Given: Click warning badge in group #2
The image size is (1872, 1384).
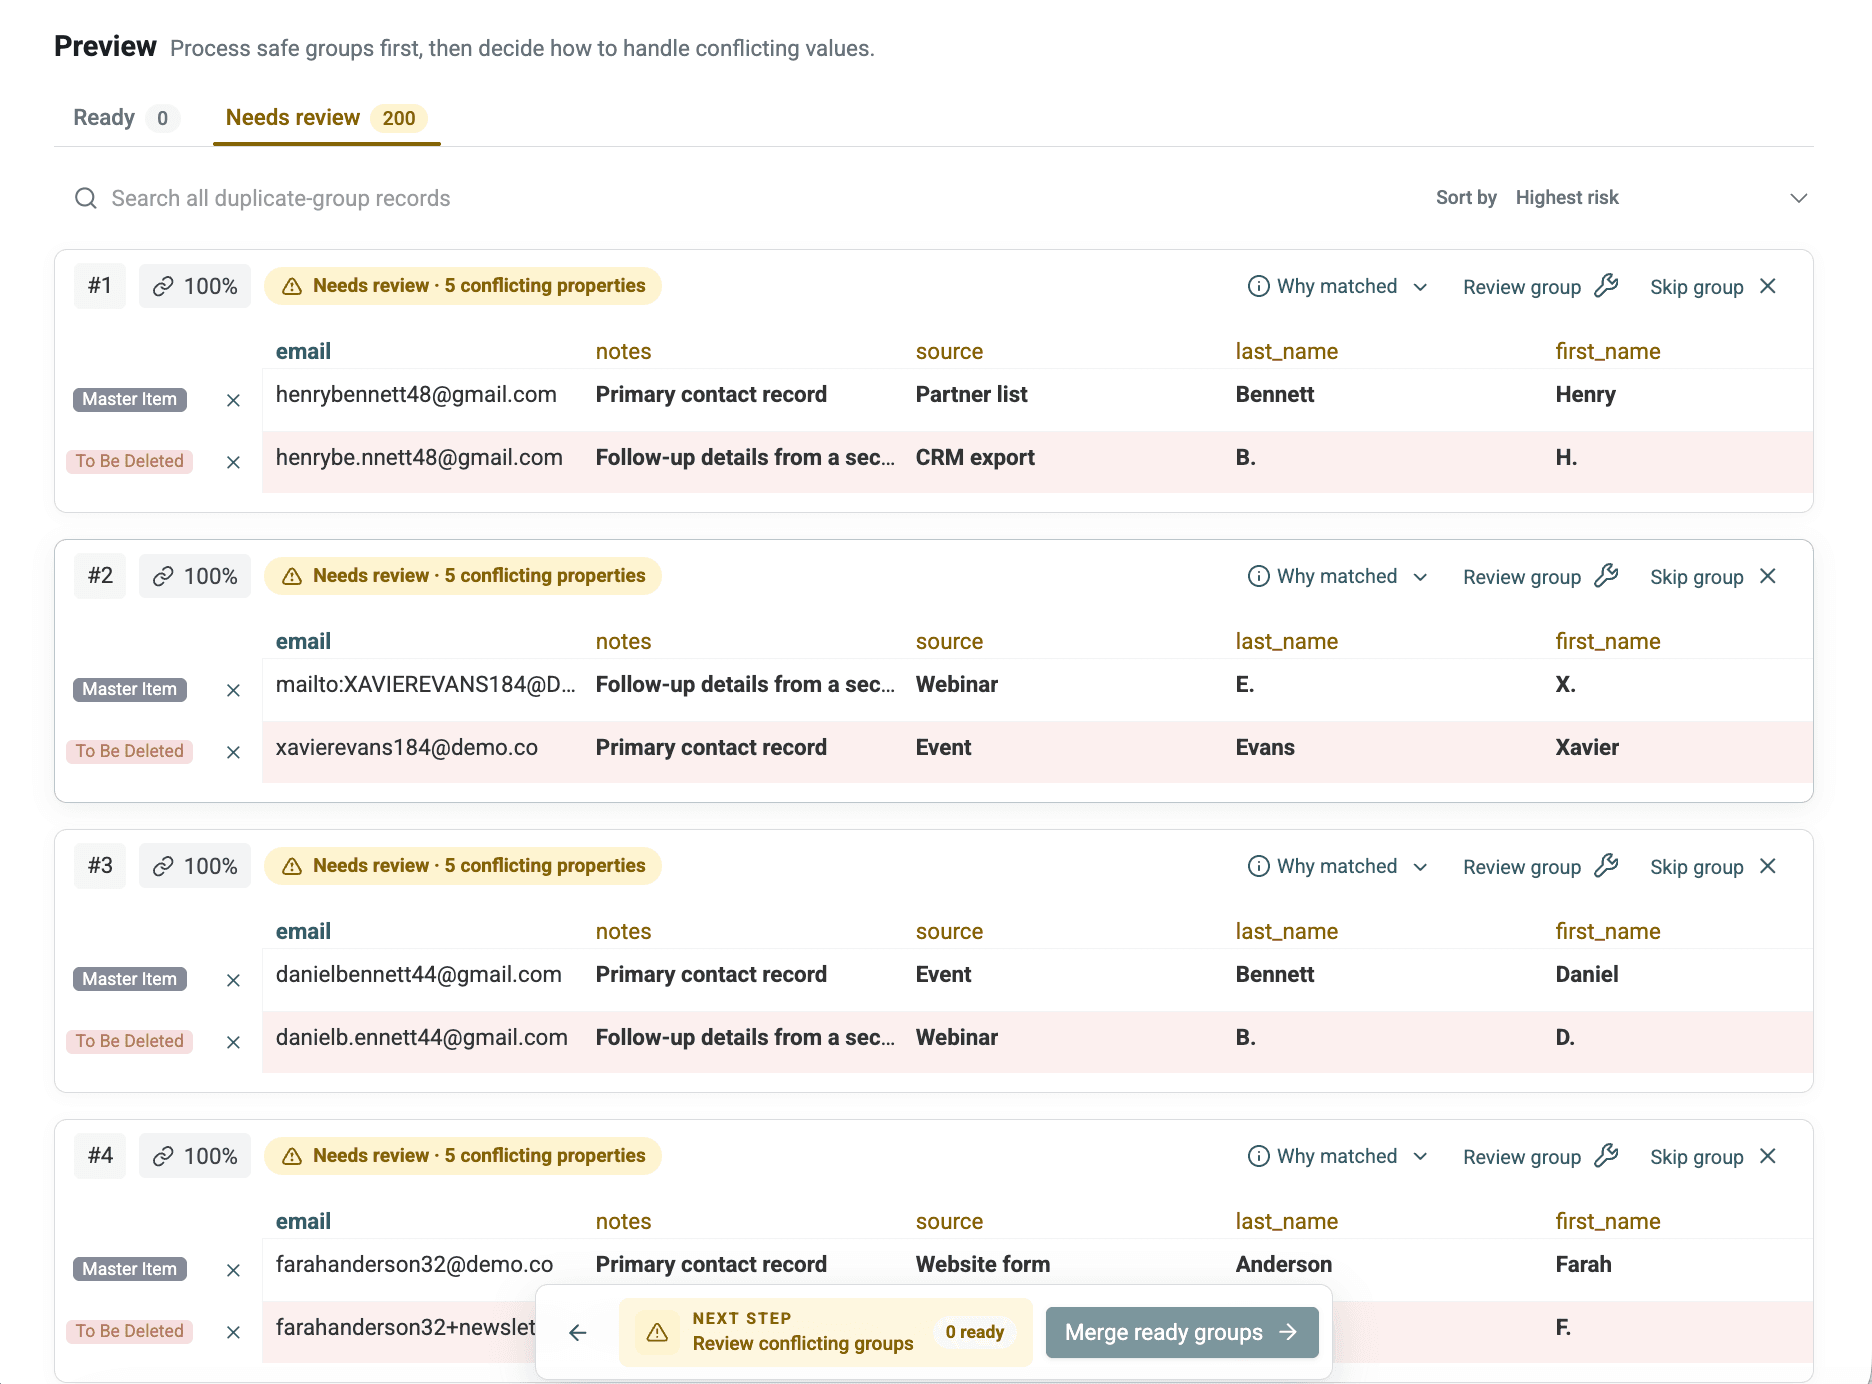Looking at the screenshot, I should (463, 576).
